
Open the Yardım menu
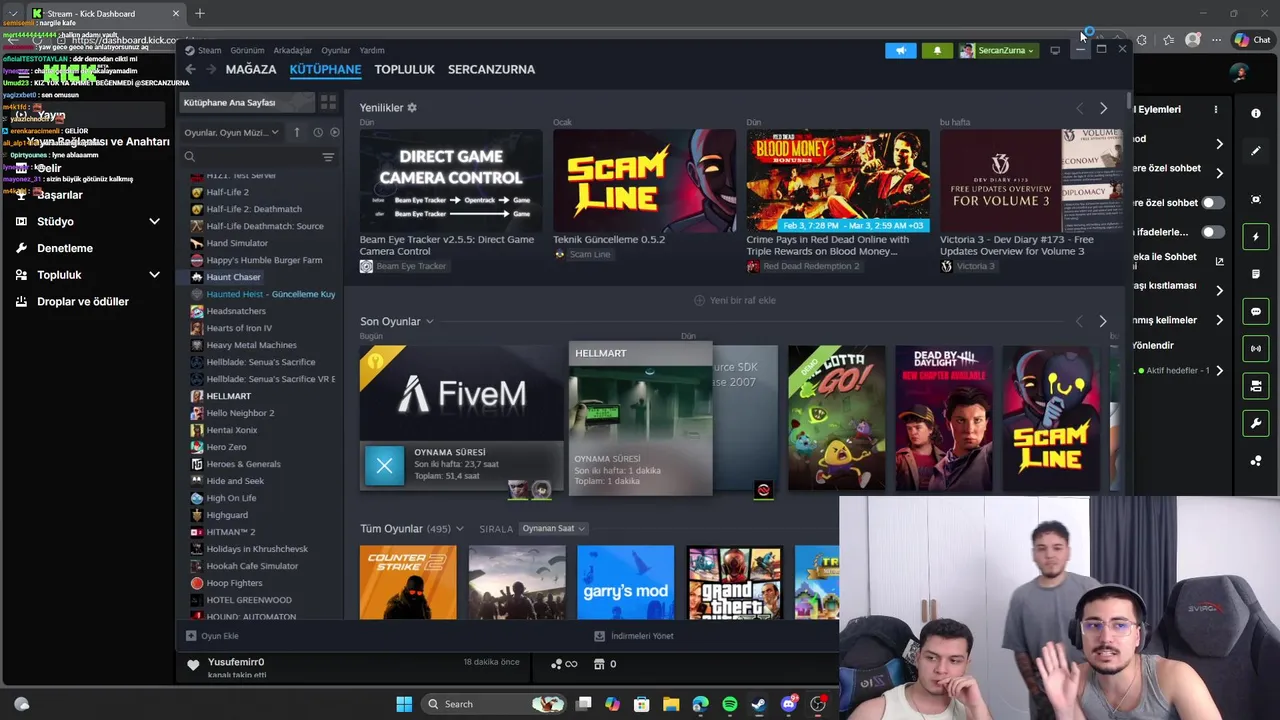click(372, 50)
